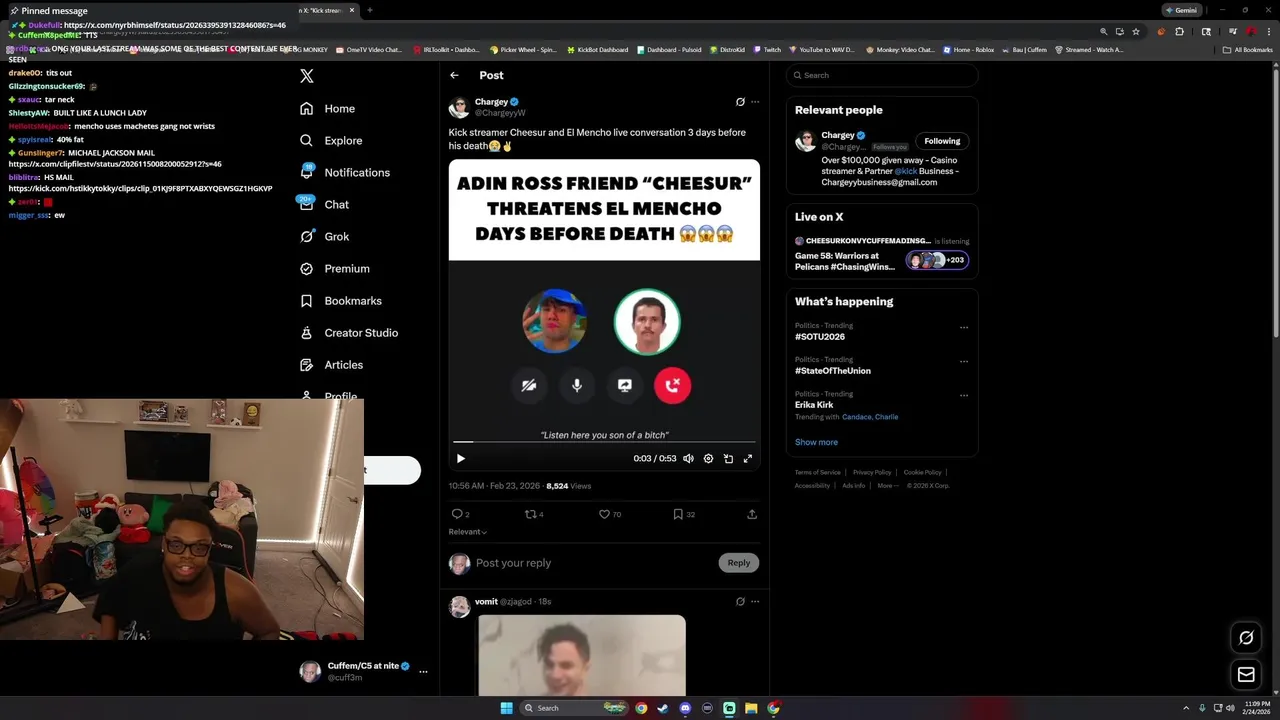The image size is (1280, 720).
Task: Open more options for Erika Kirk trend
Action: (x=964, y=395)
